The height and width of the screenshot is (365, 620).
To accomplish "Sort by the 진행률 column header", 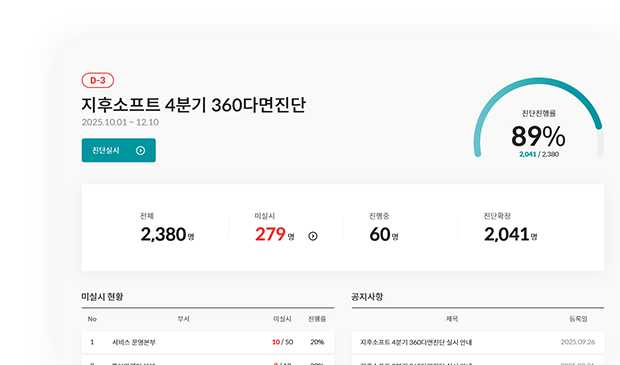I will pos(317,319).
